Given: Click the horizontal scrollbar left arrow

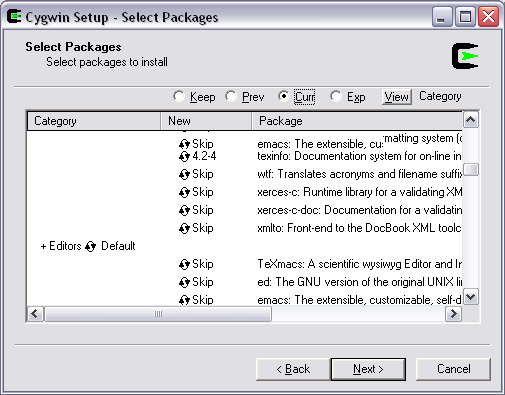Looking at the screenshot, I should tap(35, 314).
